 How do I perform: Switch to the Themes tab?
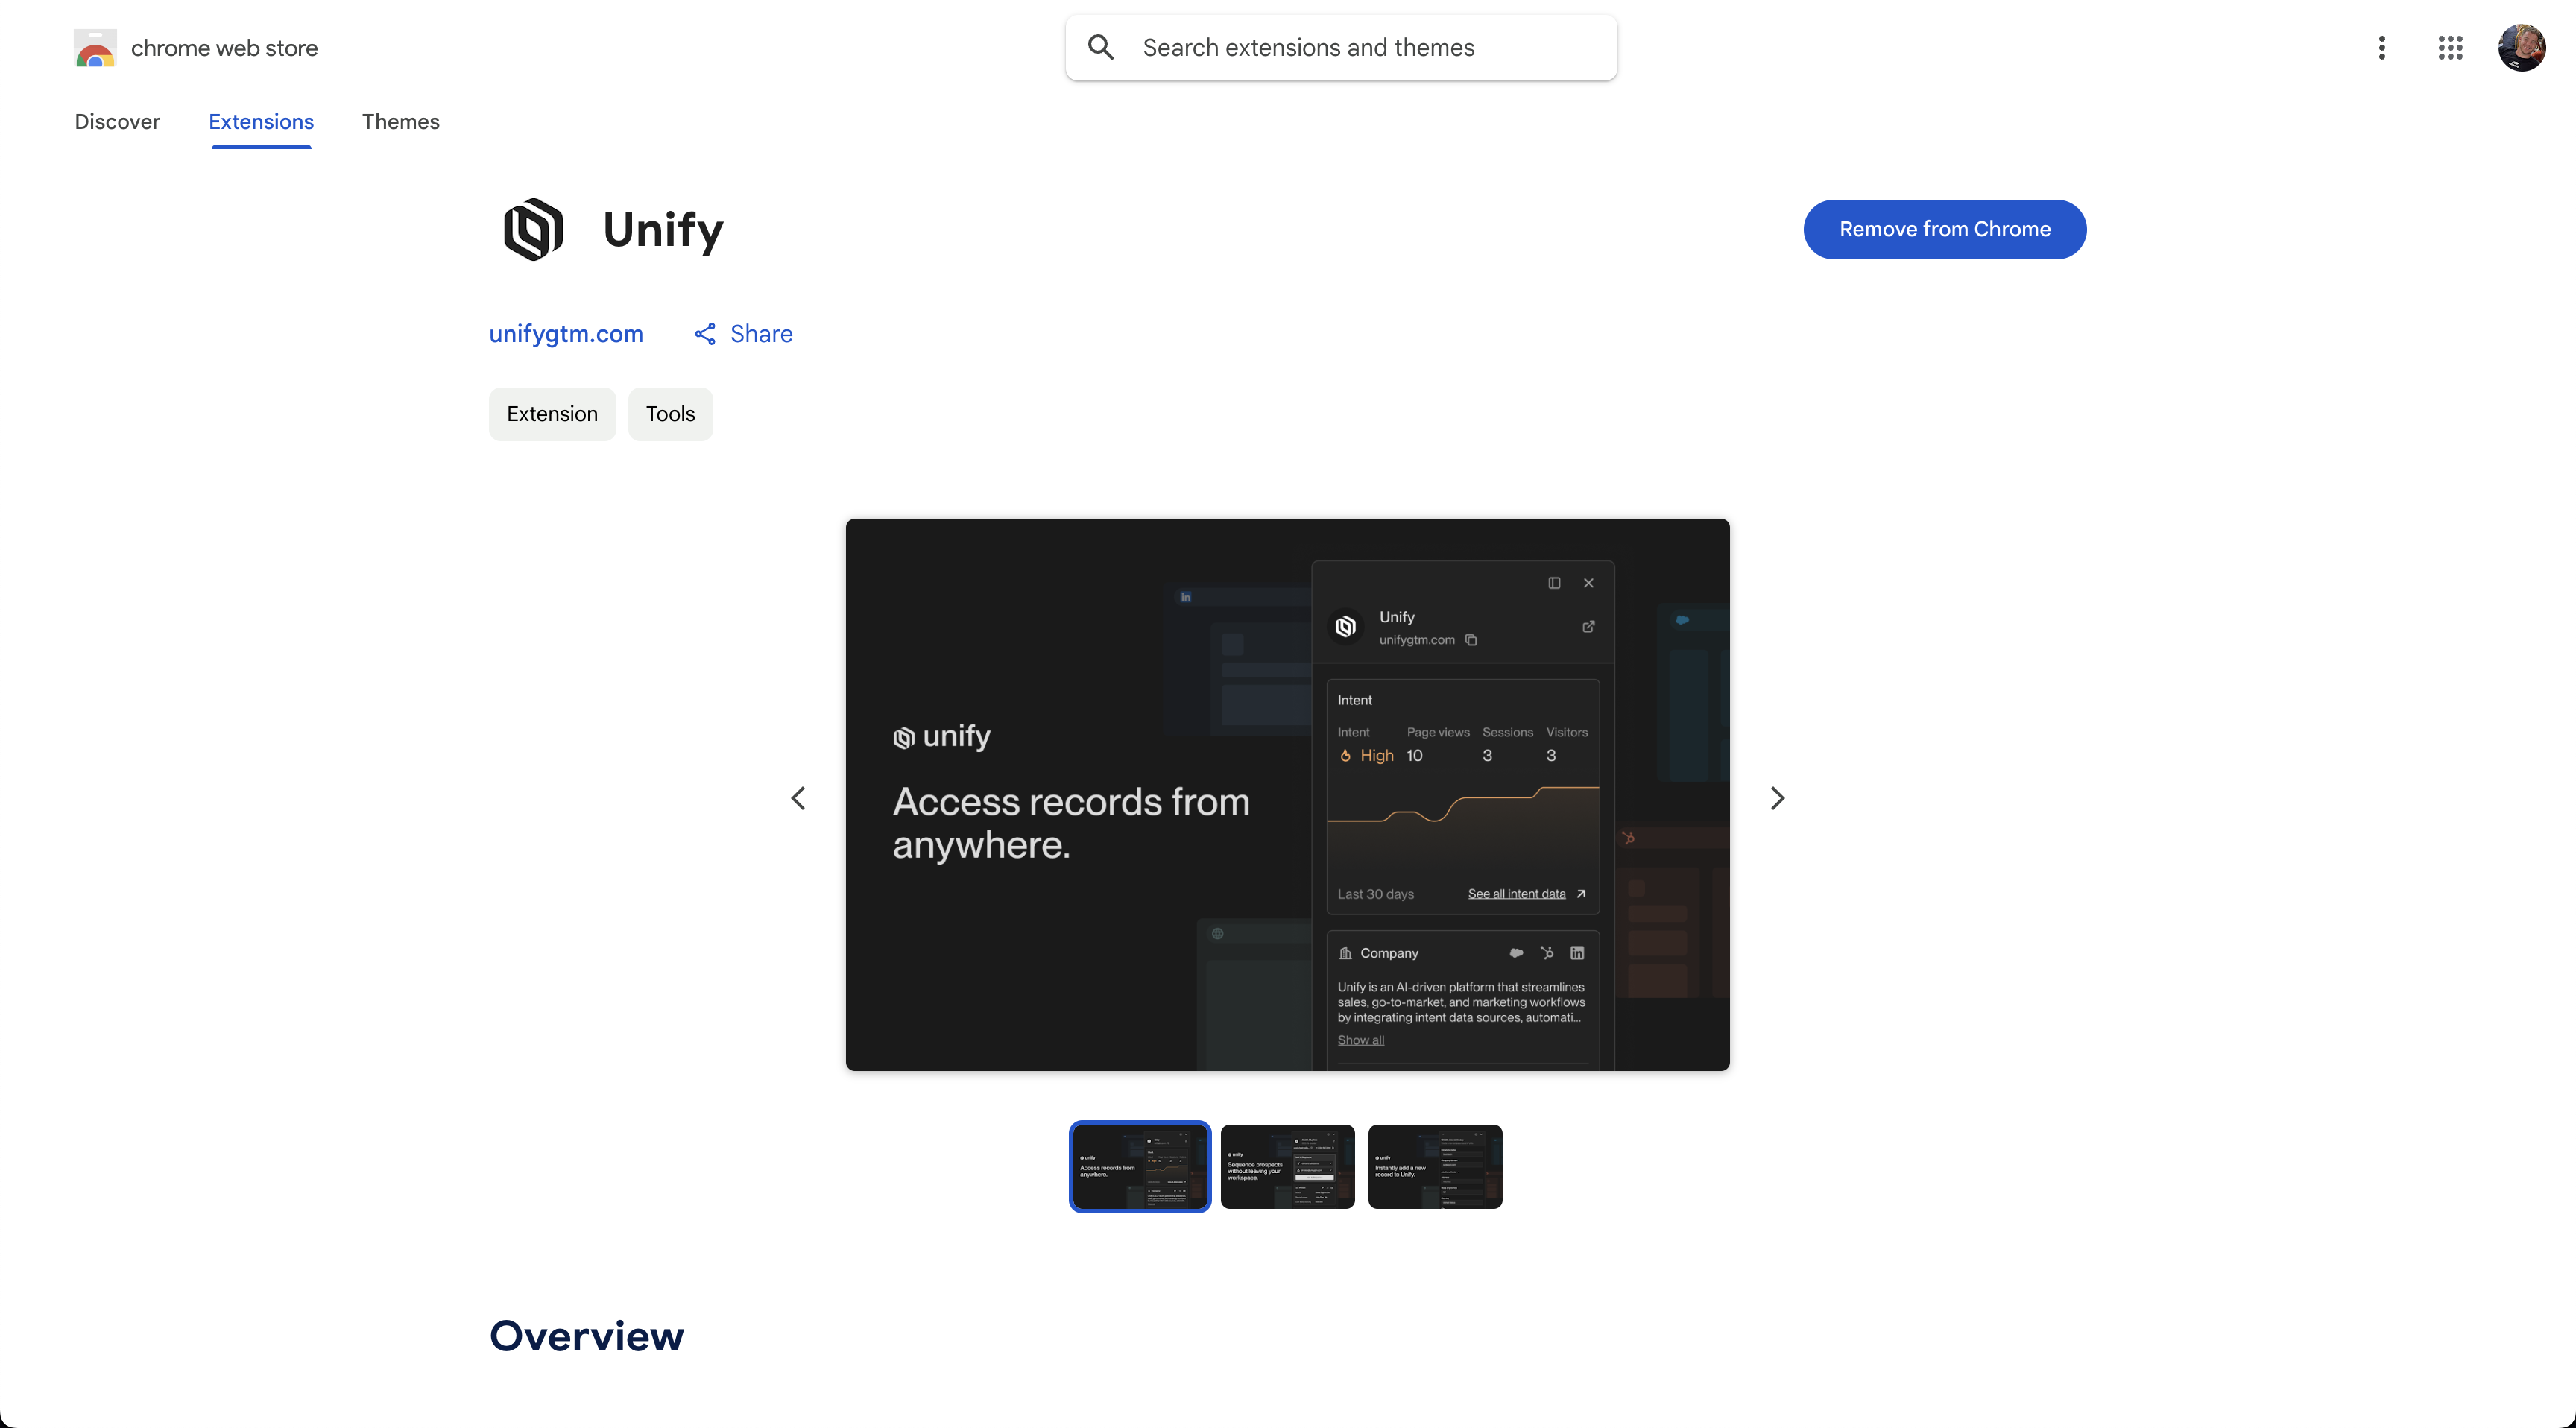point(400,122)
